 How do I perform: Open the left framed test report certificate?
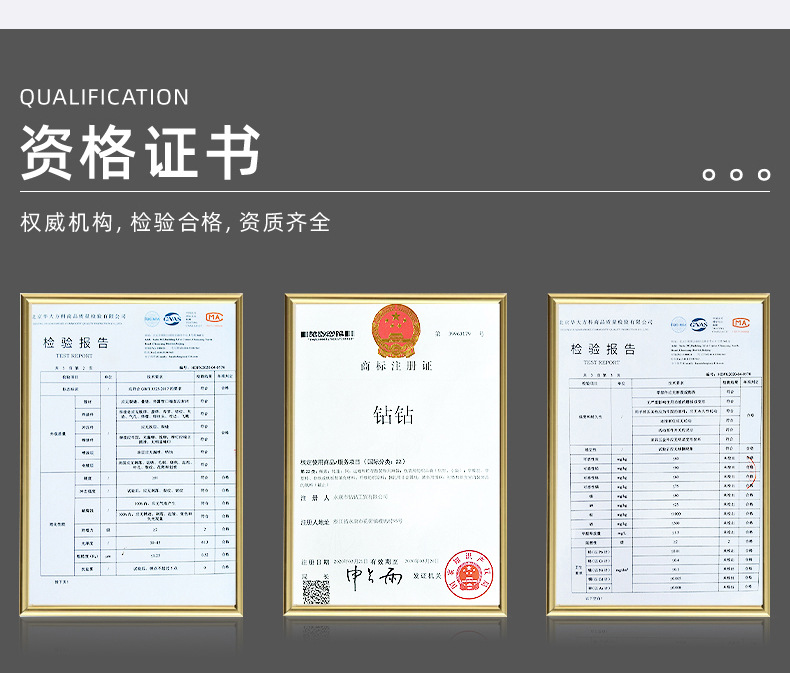pyautogui.click(x=131, y=455)
